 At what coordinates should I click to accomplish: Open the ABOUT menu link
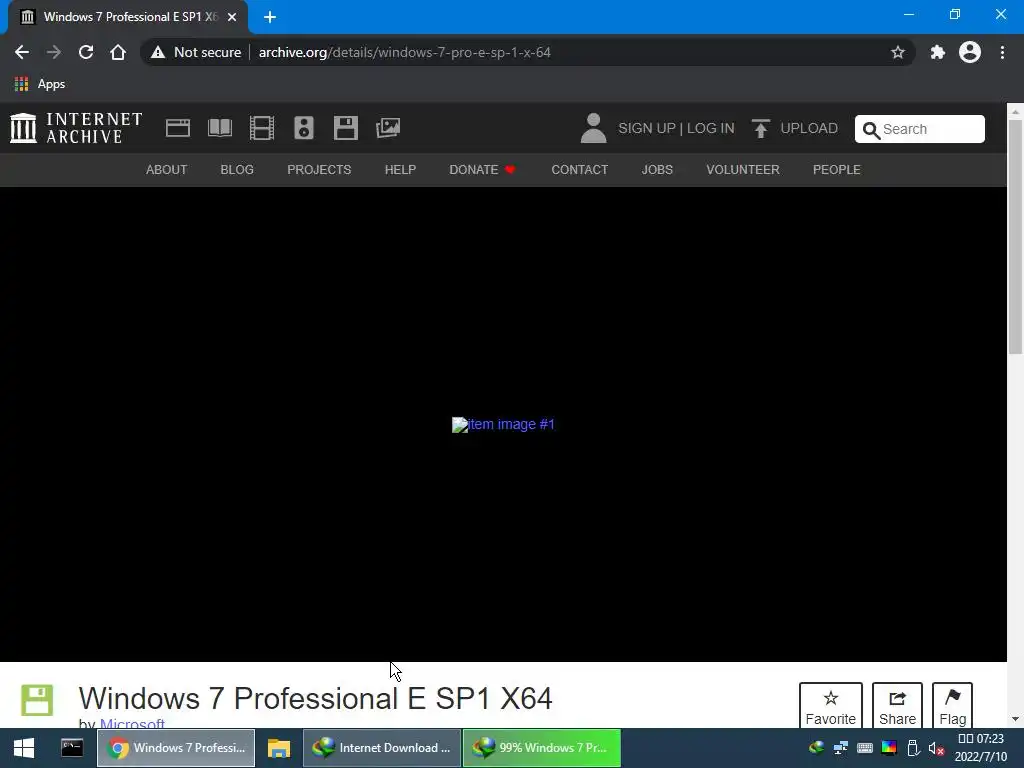point(167,170)
